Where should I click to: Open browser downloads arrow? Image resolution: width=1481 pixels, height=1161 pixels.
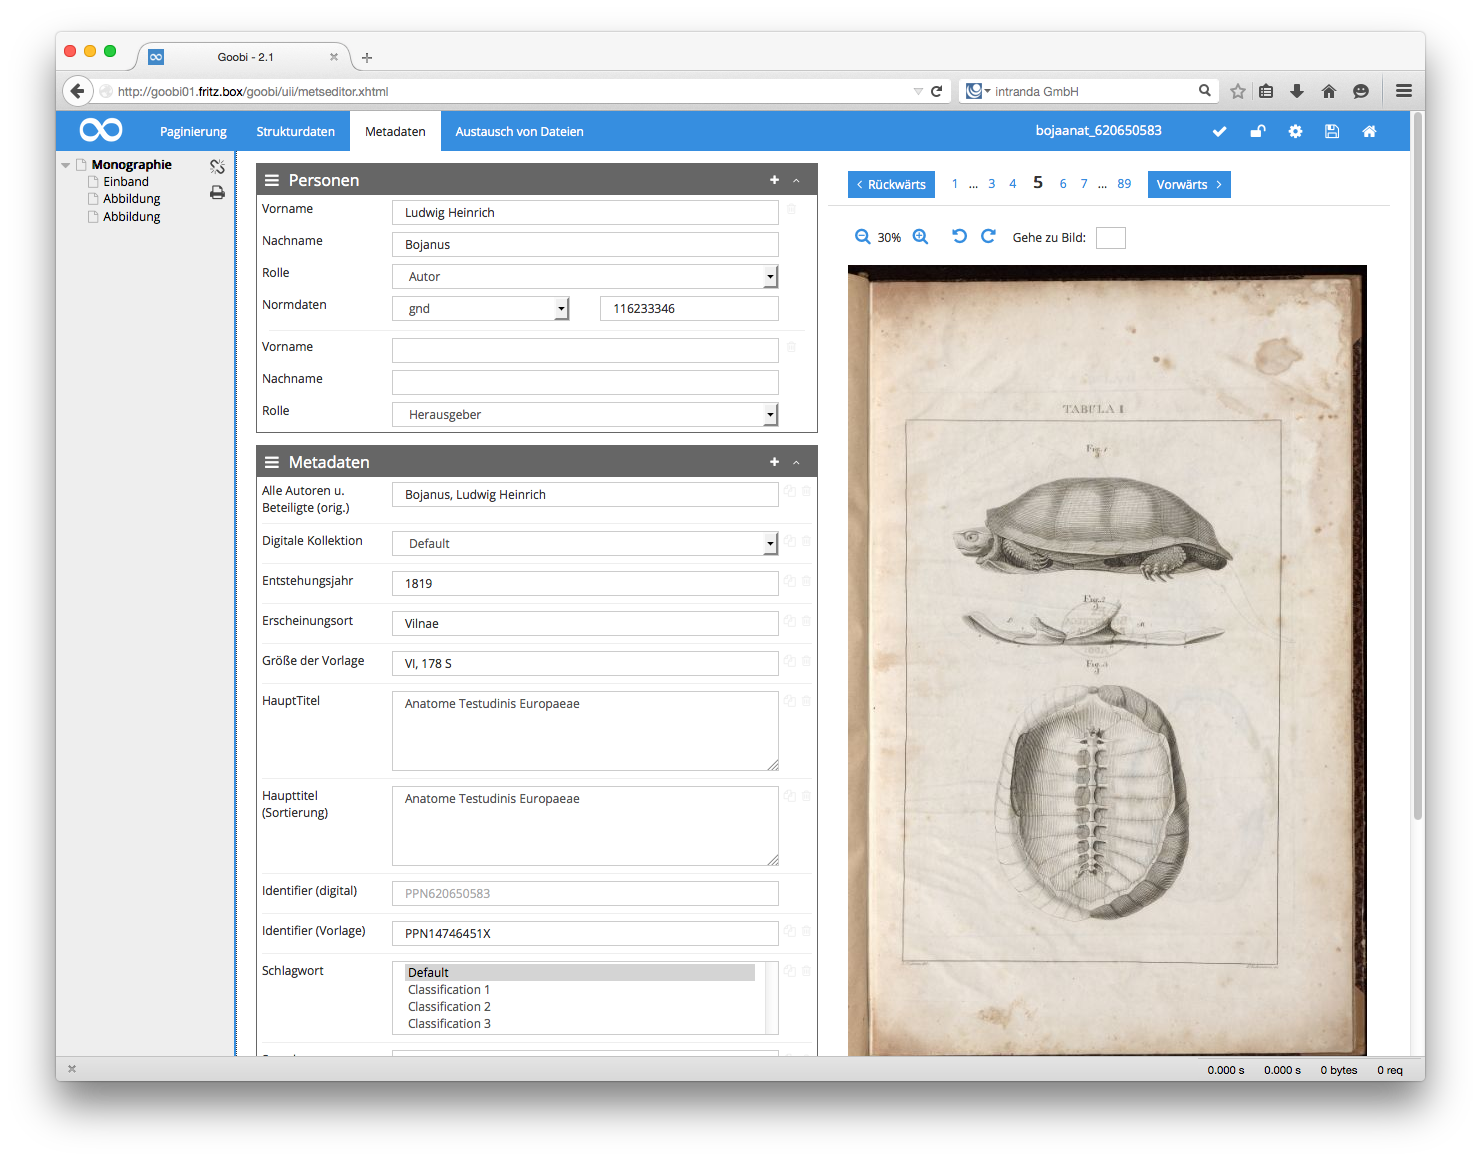1297,91
